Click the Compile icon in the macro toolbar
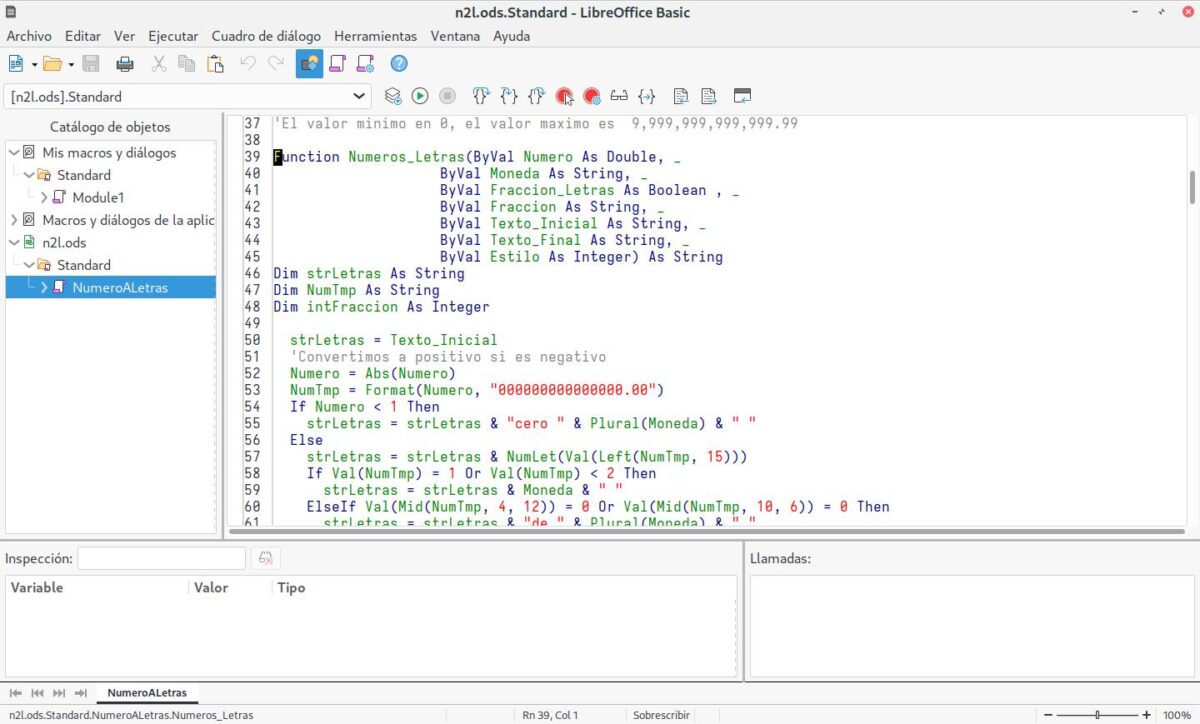1200x724 pixels. point(393,96)
